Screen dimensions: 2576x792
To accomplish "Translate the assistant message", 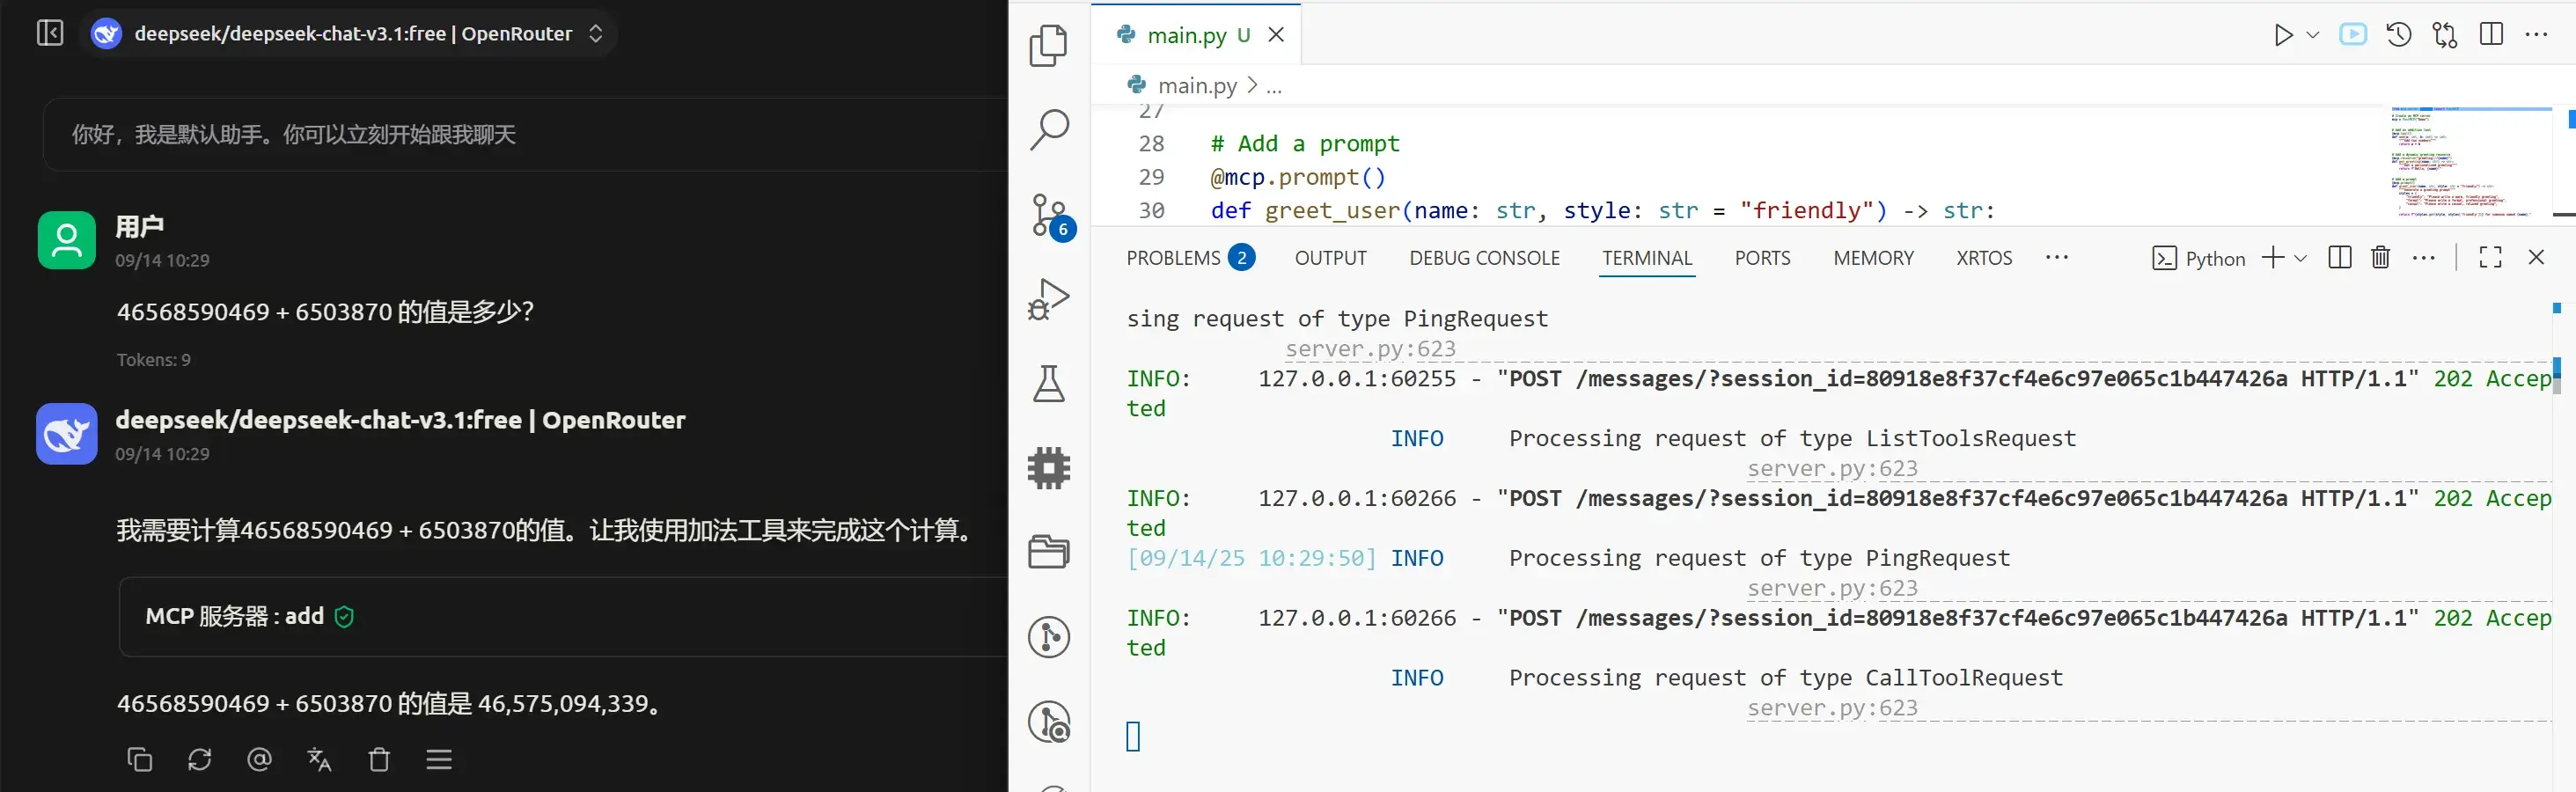I will [x=319, y=760].
